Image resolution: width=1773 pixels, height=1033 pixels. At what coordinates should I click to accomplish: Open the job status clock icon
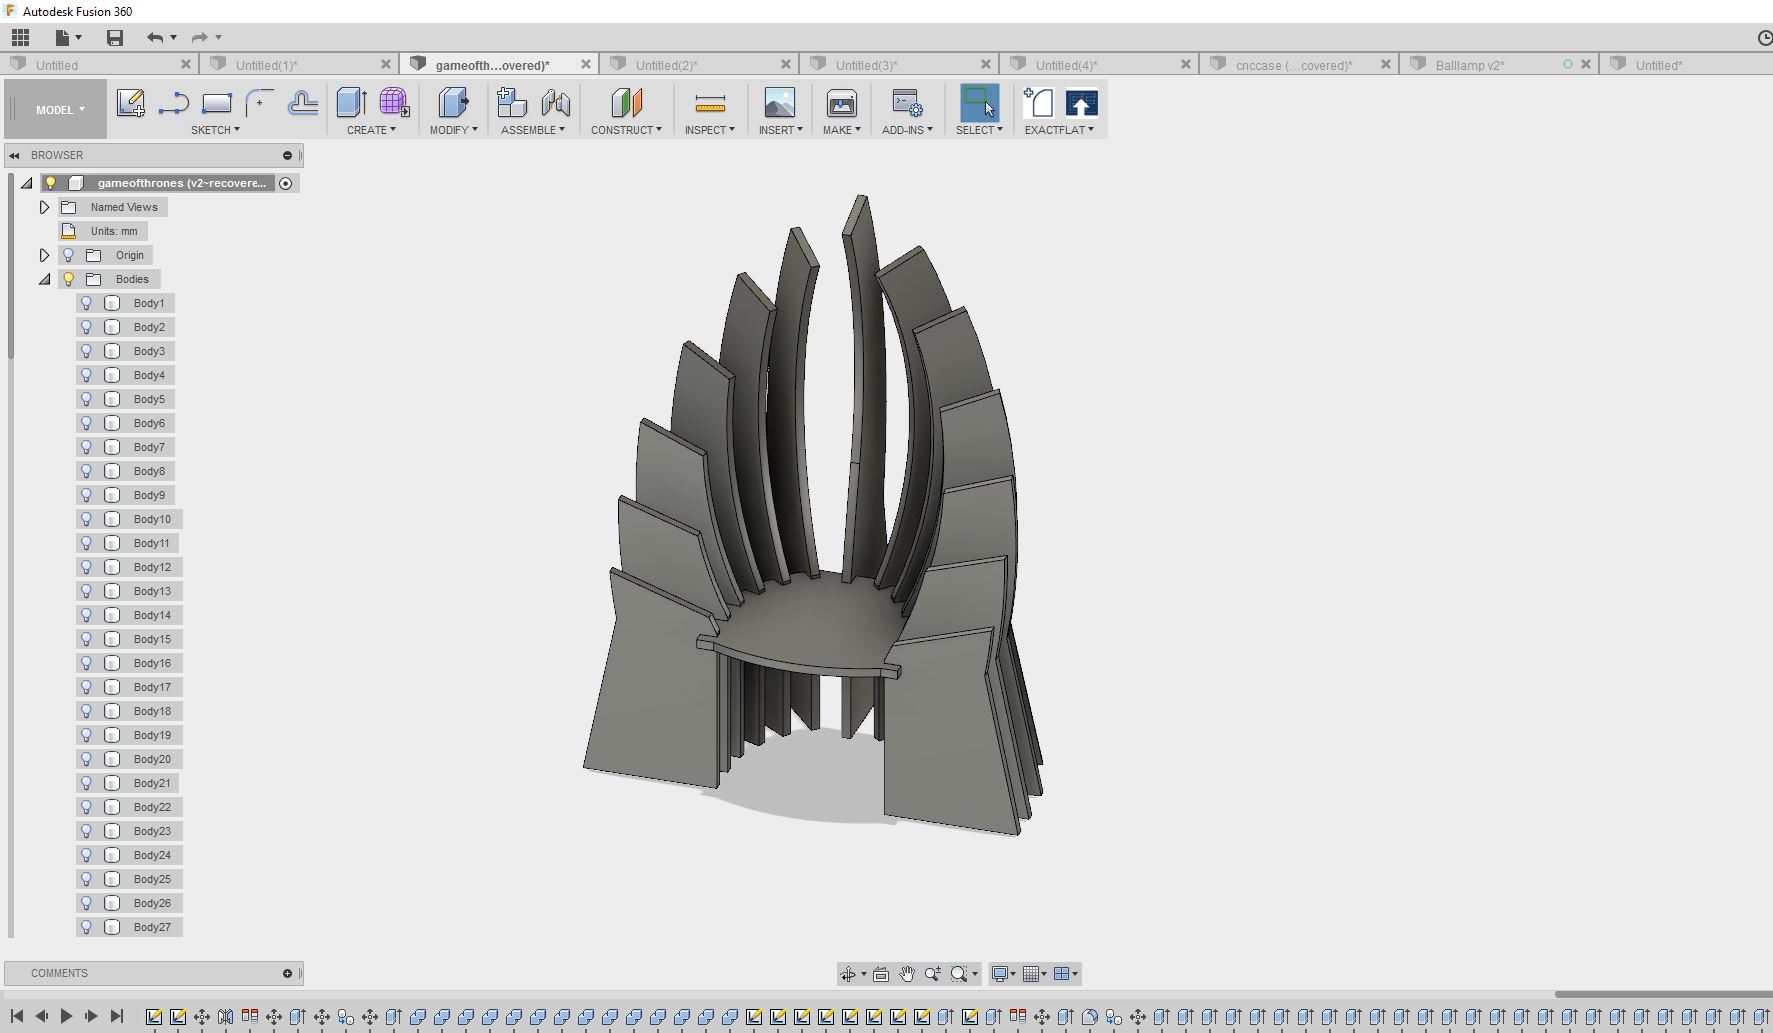(1764, 38)
